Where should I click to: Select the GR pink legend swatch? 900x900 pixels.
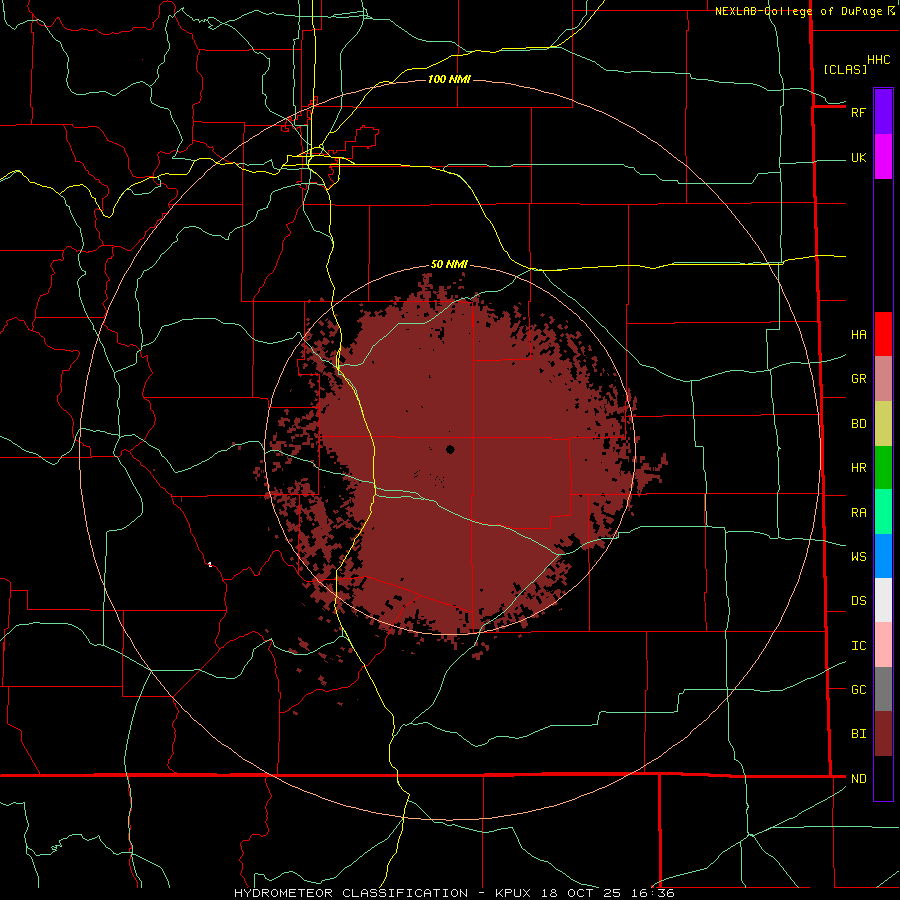[883, 379]
